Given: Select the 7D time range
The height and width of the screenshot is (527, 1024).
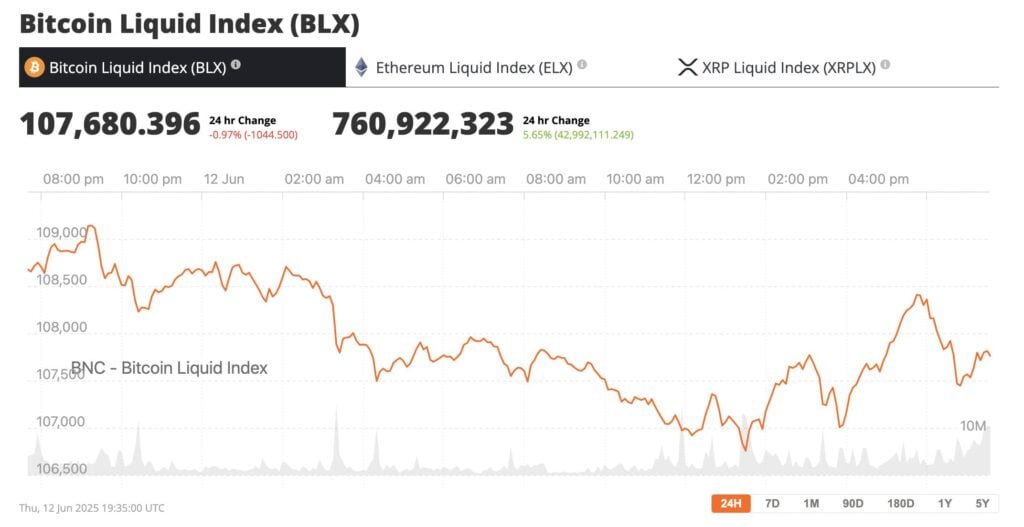Looking at the screenshot, I should pyautogui.click(x=772, y=503).
